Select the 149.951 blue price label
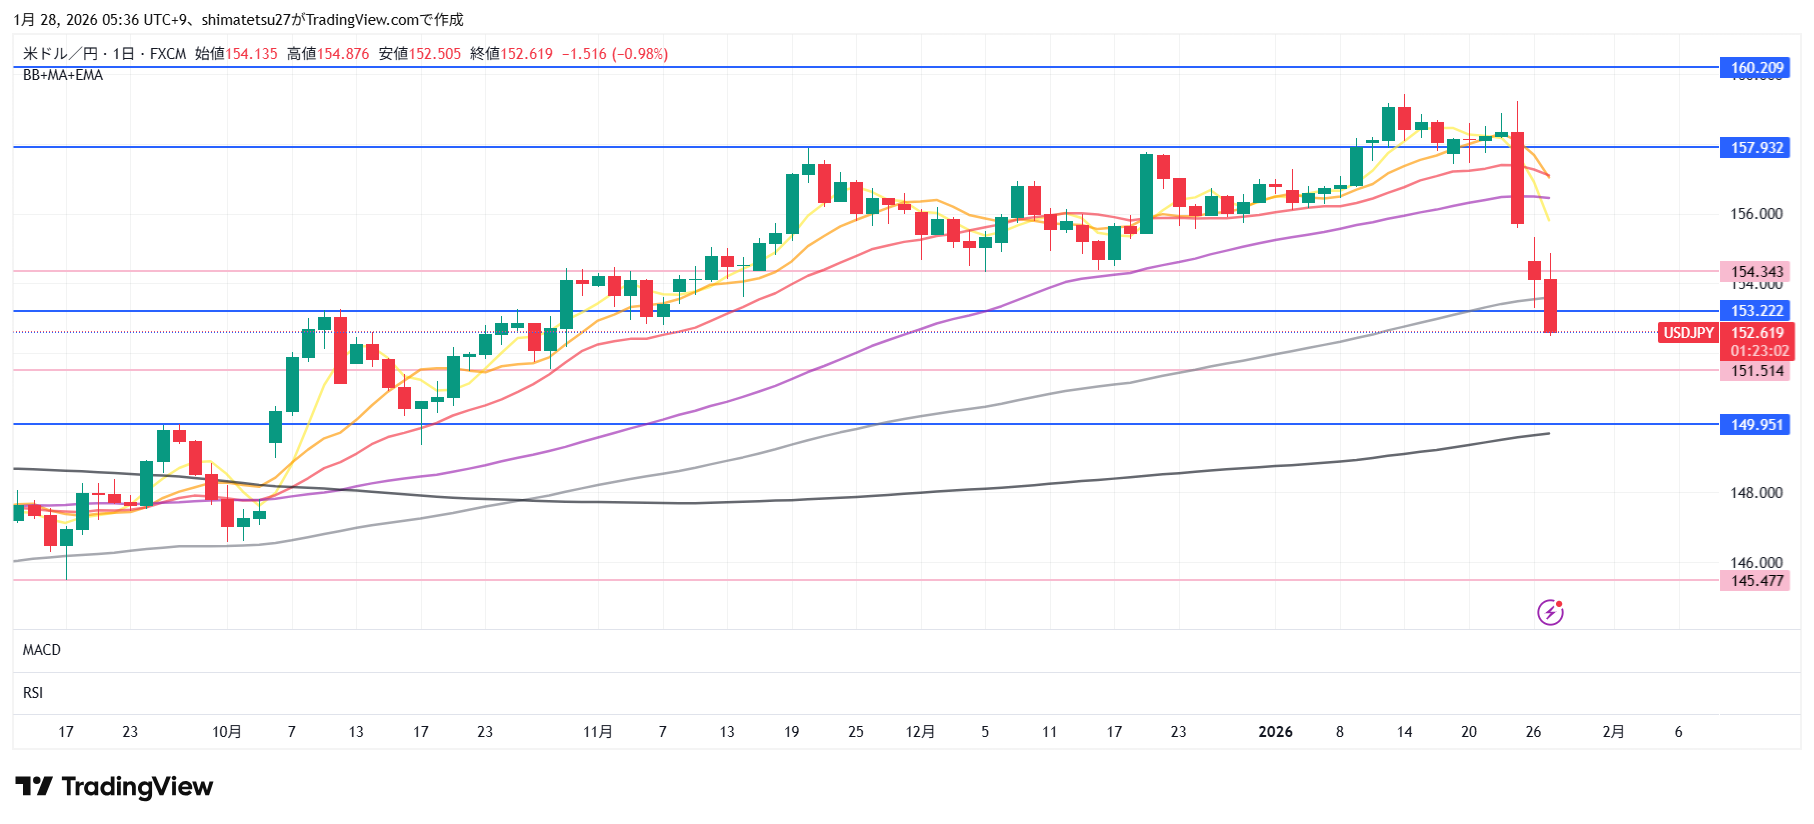Image resolution: width=1814 pixels, height=824 pixels. (x=1757, y=425)
